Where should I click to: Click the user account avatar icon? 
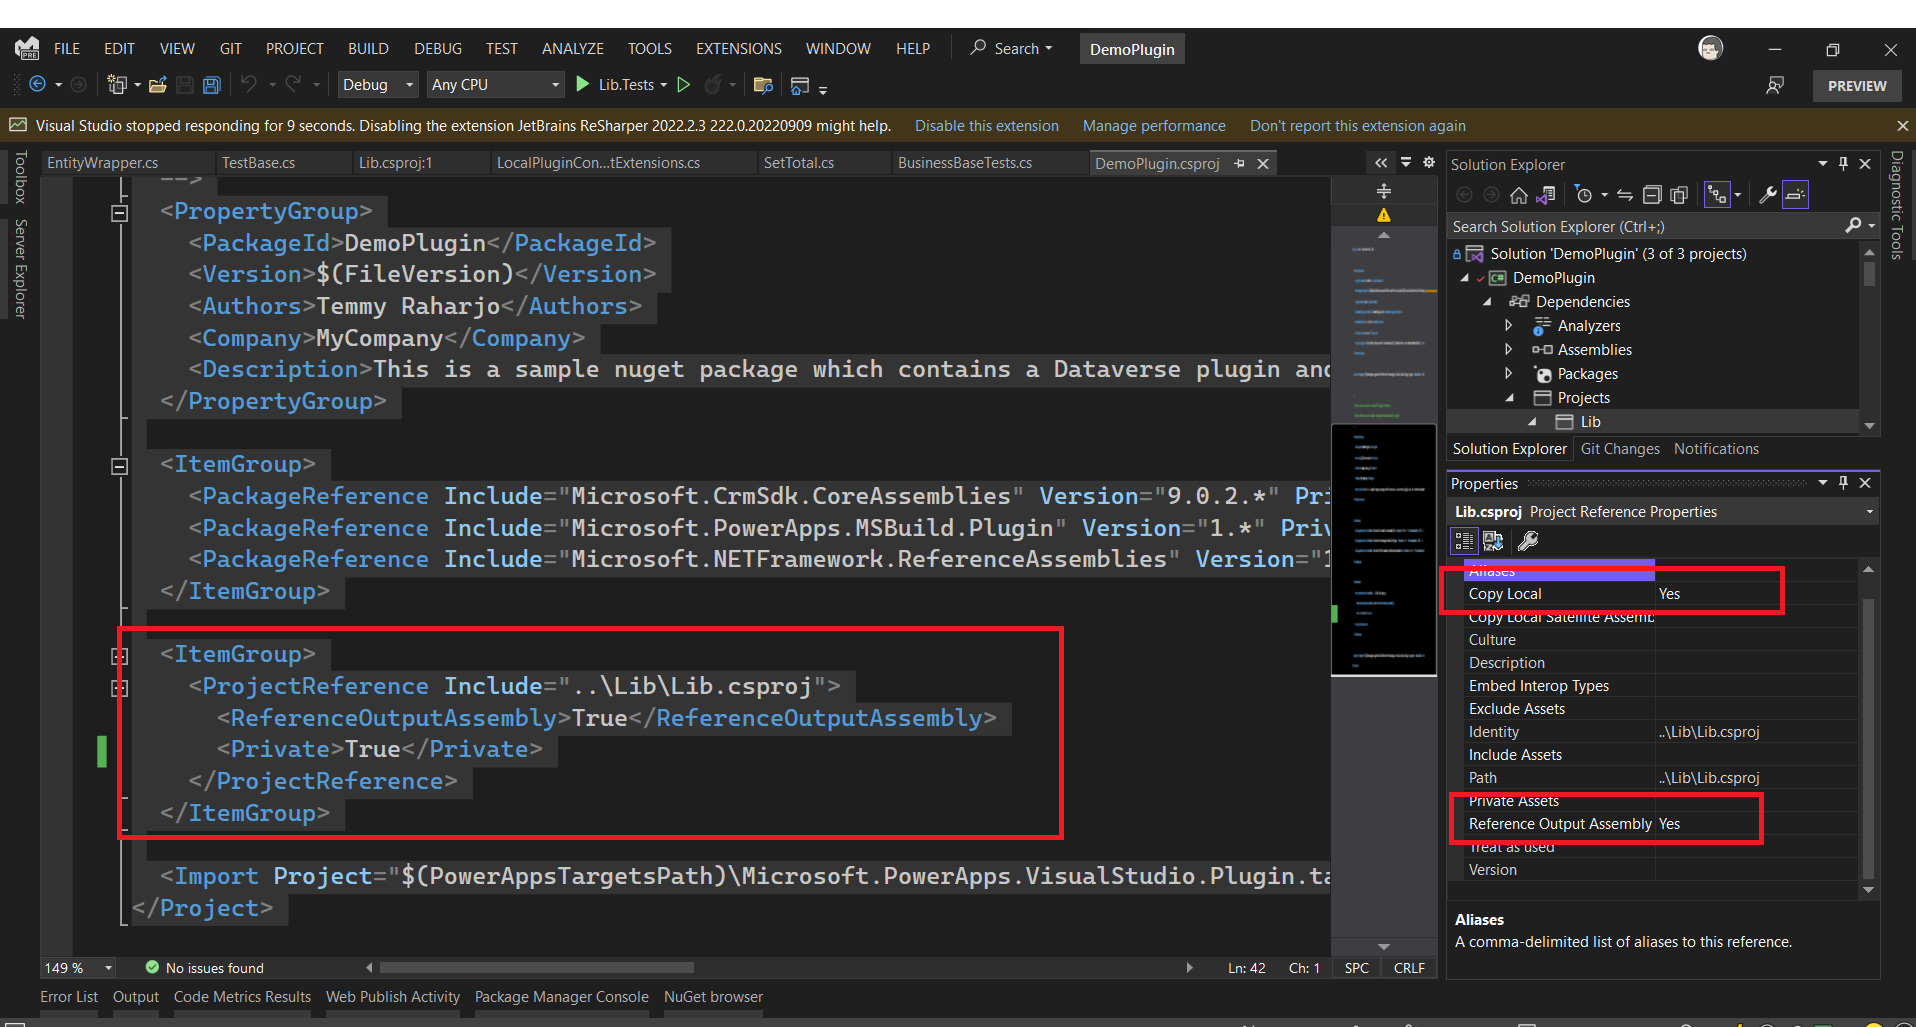pyautogui.click(x=1711, y=48)
